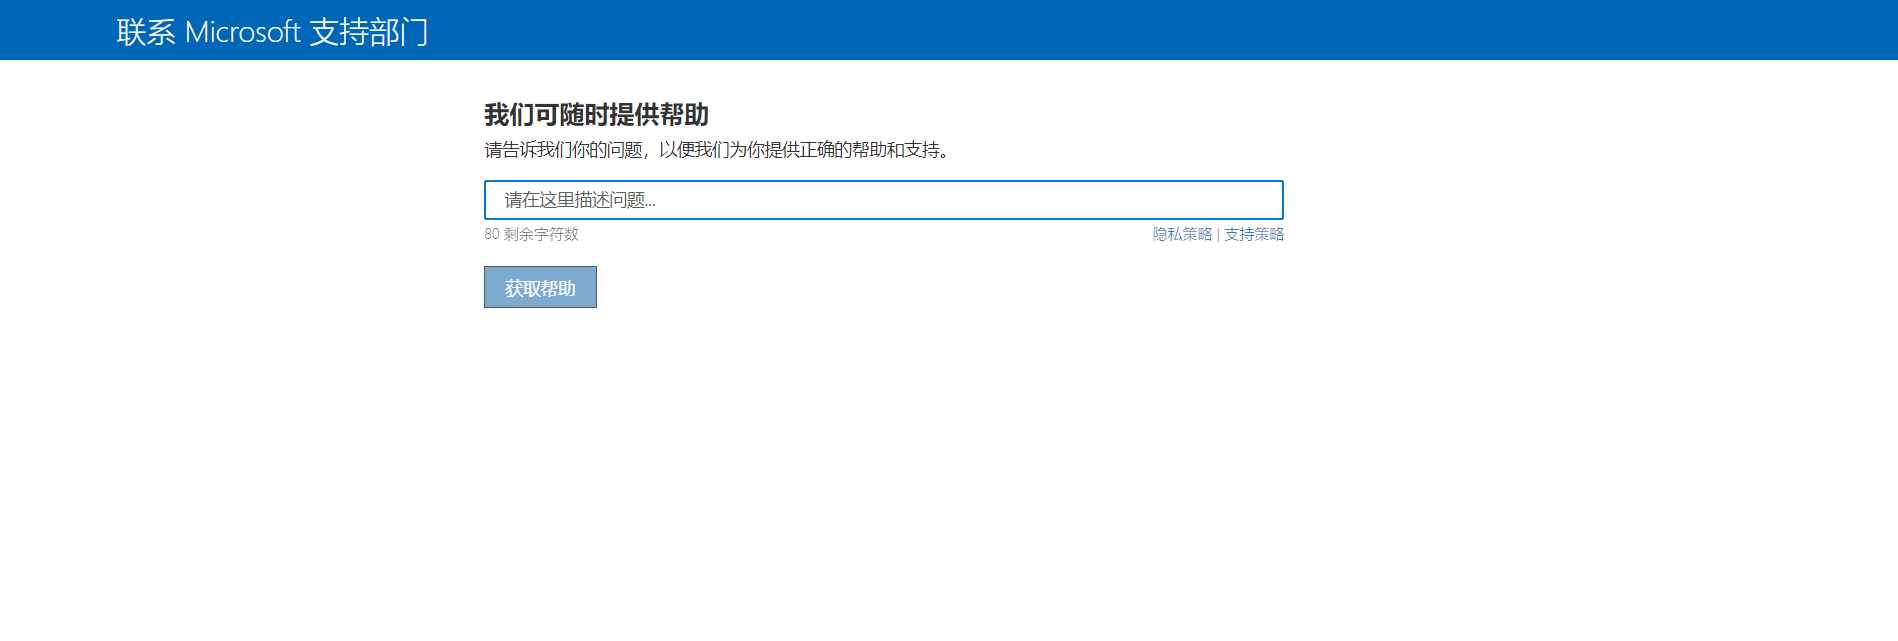Click the separator between 隐私策略 and 支持策略
The height and width of the screenshot is (641, 1898).
pos(1218,234)
